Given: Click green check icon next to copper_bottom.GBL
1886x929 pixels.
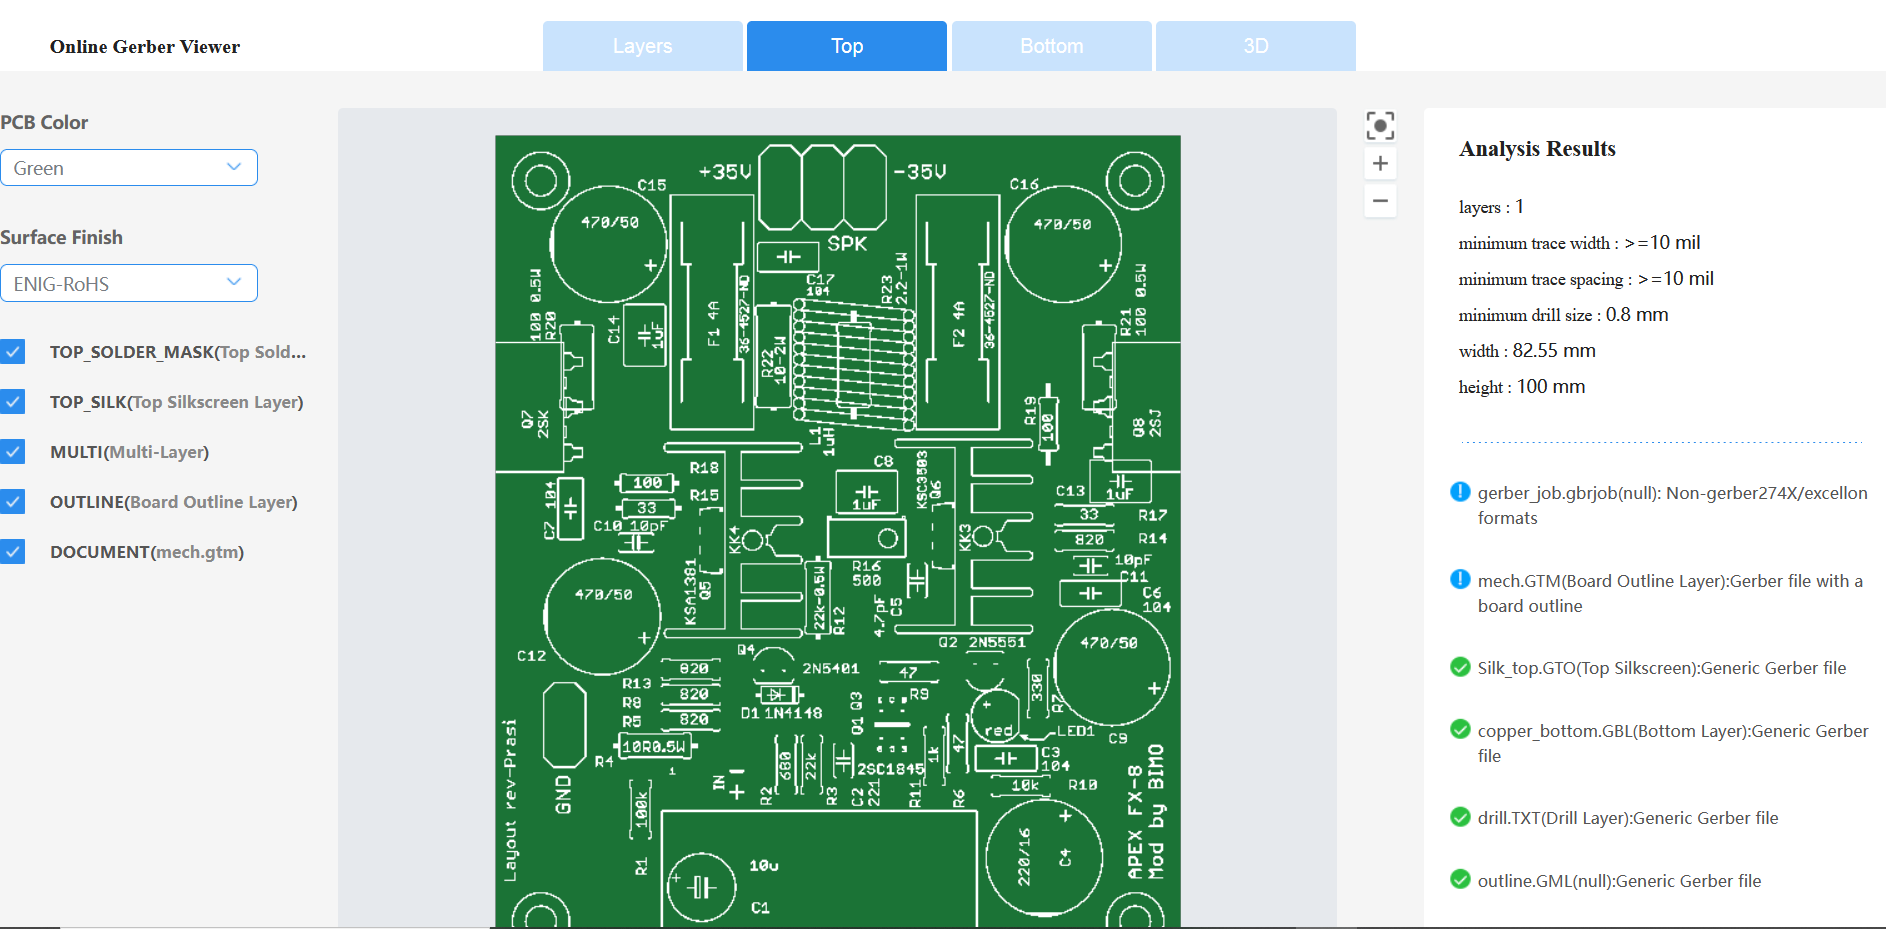Looking at the screenshot, I should point(1460,730).
